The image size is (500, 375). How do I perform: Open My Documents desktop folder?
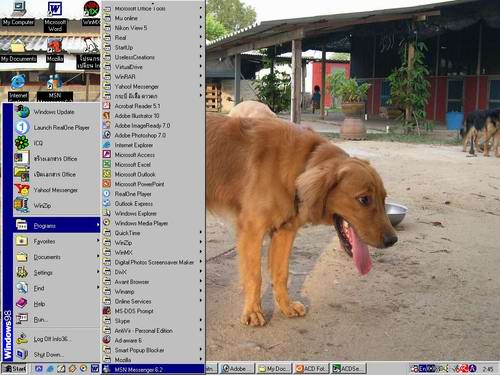tap(18, 51)
